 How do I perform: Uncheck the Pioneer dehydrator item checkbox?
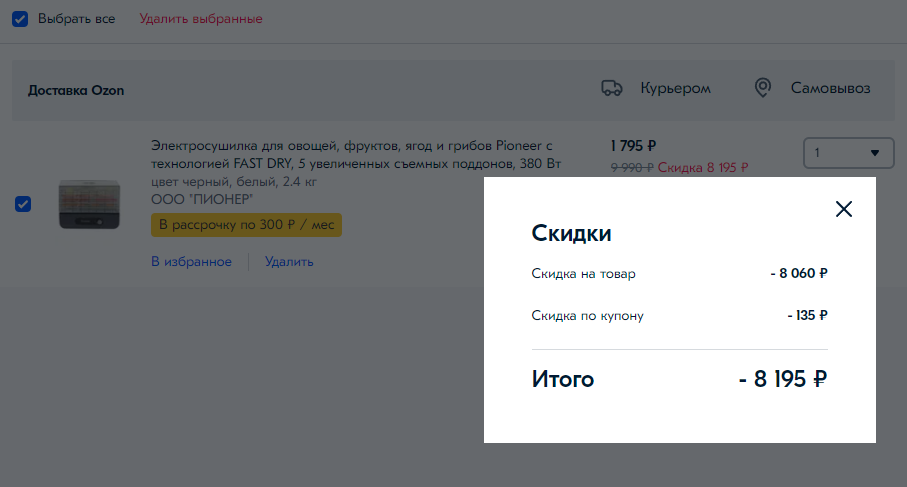click(x=23, y=204)
